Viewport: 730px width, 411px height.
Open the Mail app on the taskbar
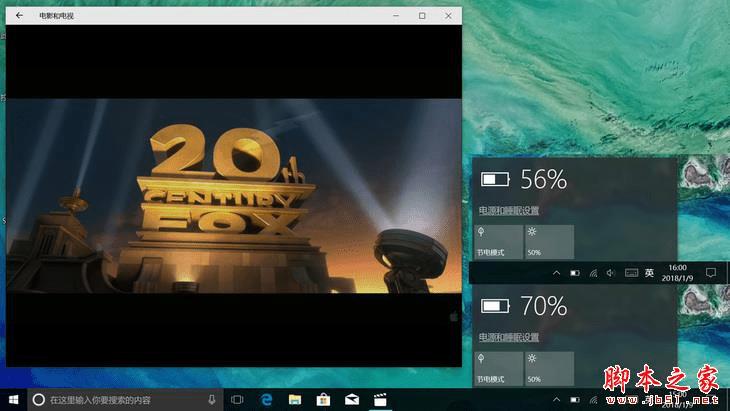pos(352,400)
